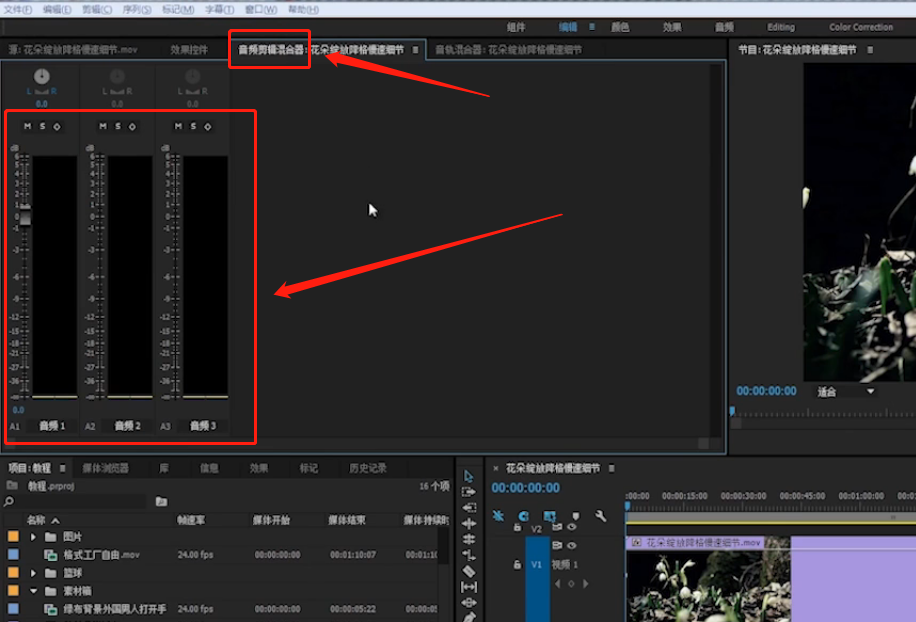Click the 音频3 keyframe write diamond icon

207,126
